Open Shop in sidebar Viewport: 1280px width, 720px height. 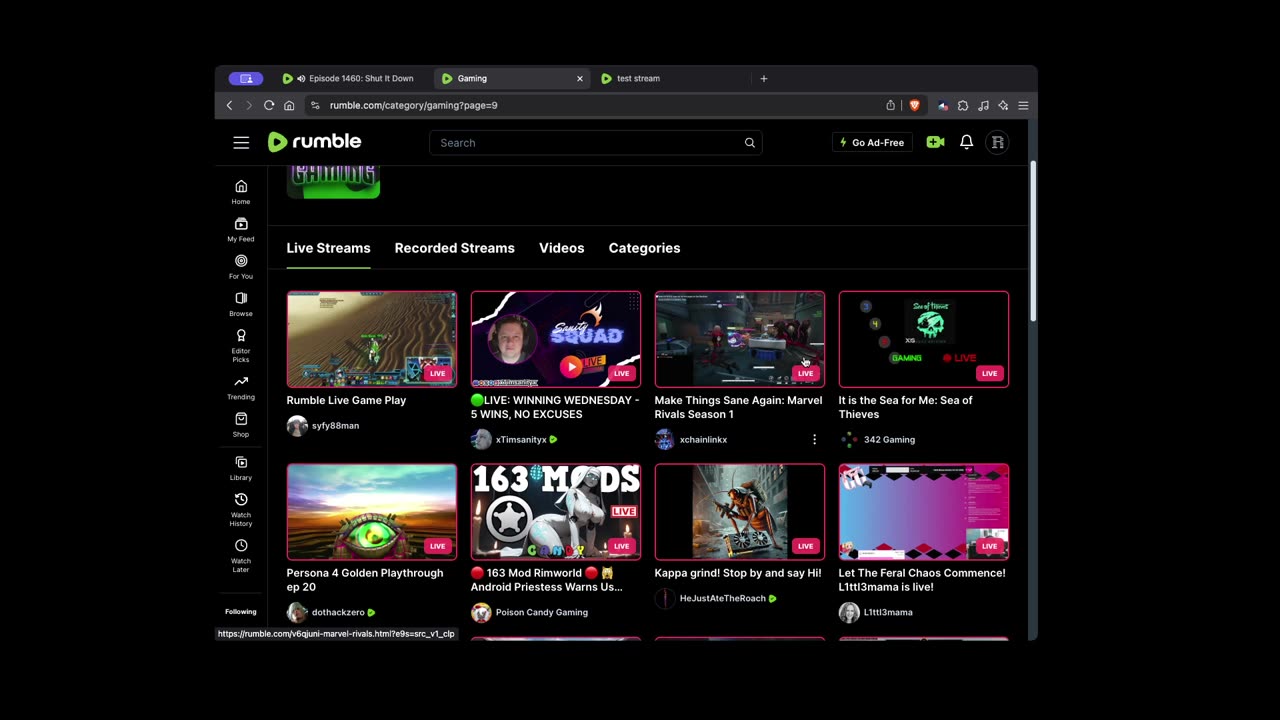(241, 425)
